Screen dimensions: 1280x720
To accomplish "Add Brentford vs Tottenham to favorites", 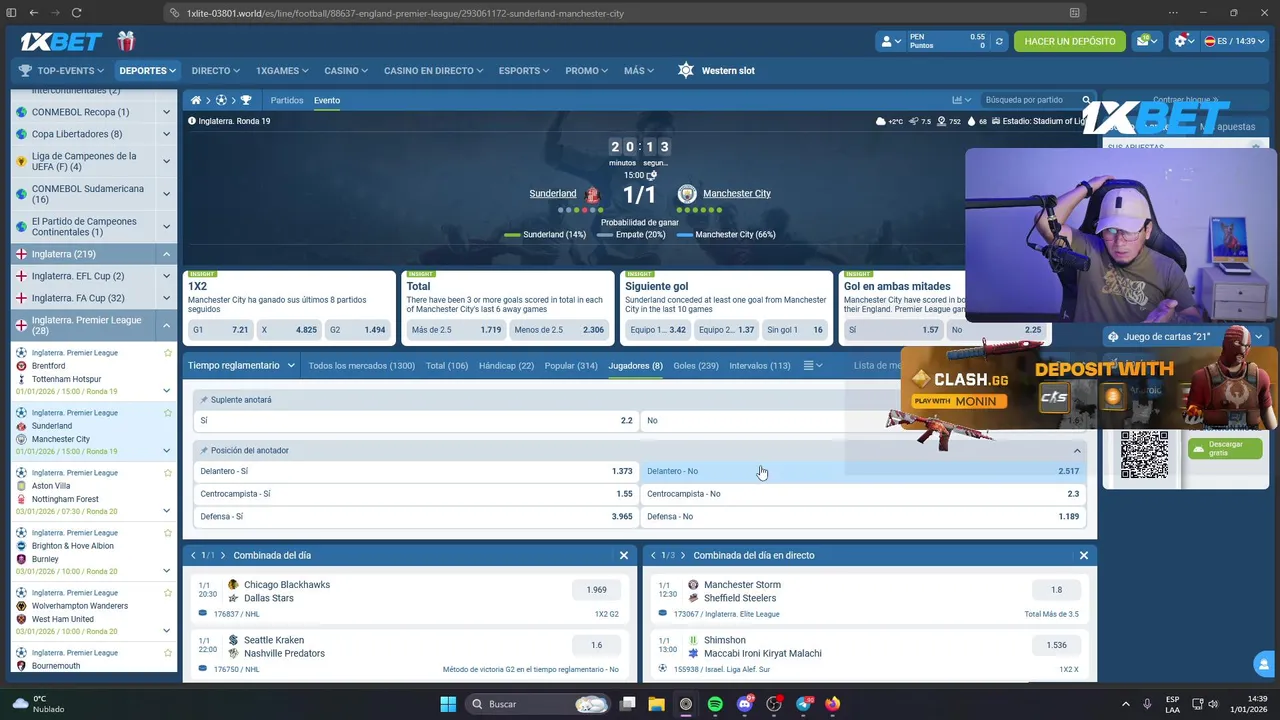I will pyautogui.click(x=168, y=353).
